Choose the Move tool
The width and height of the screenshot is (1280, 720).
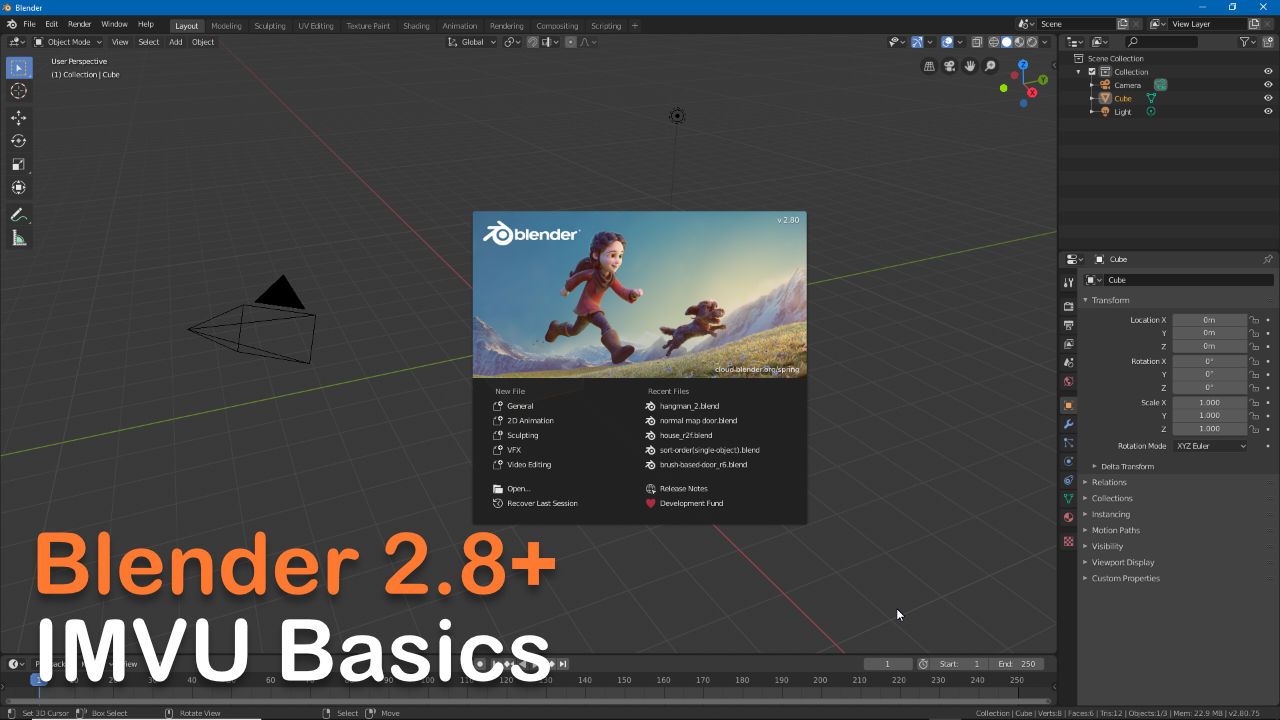pos(19,118)
